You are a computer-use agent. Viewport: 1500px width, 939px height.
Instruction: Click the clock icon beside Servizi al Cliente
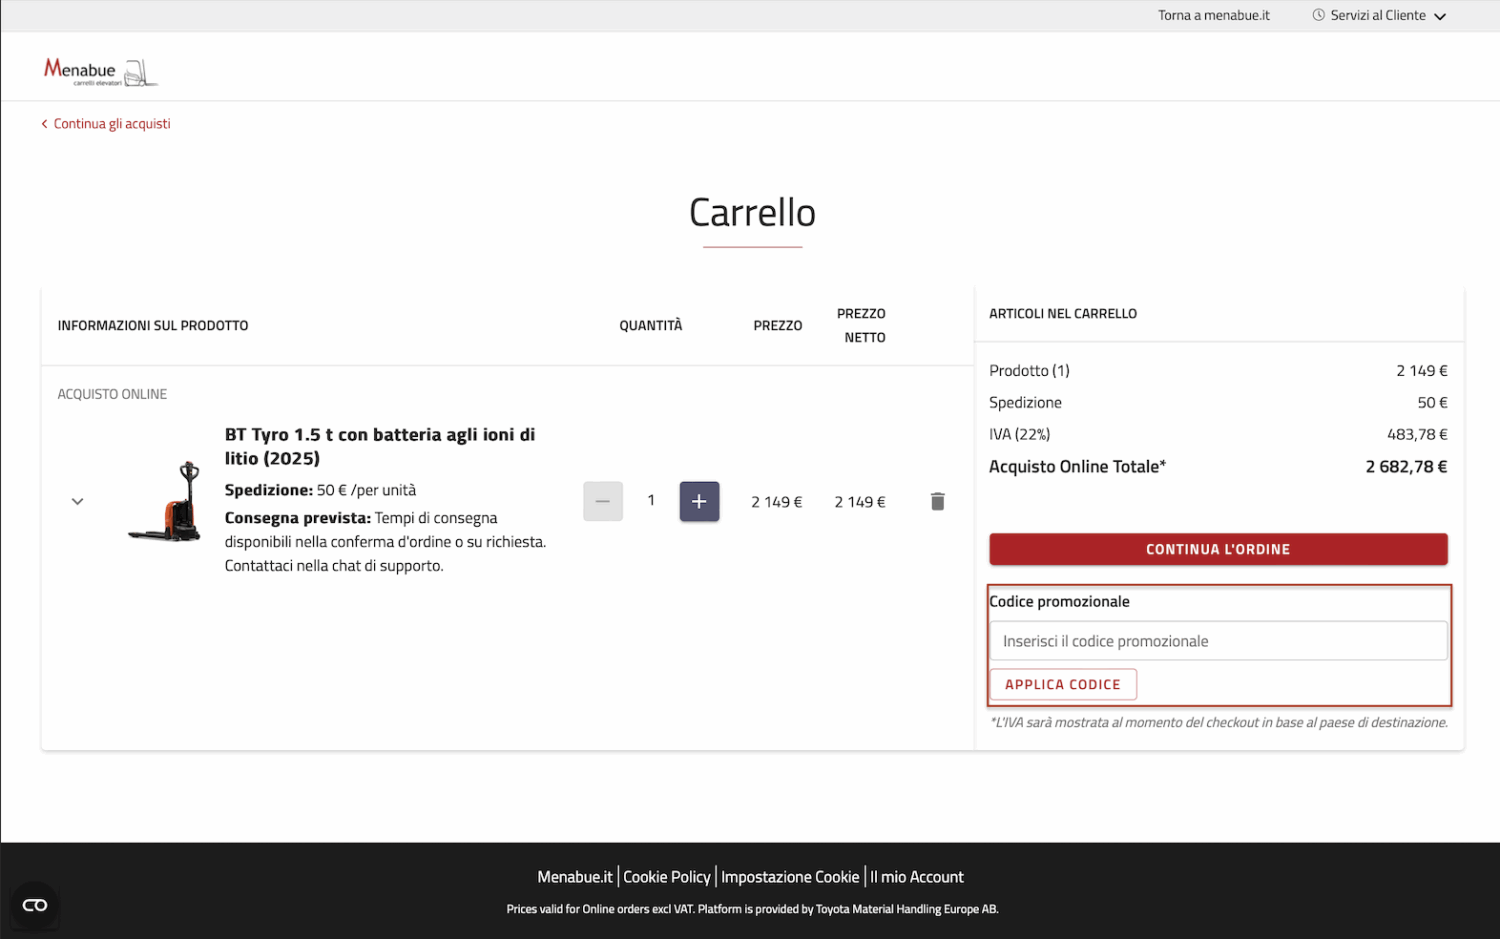coord(1318,15)
